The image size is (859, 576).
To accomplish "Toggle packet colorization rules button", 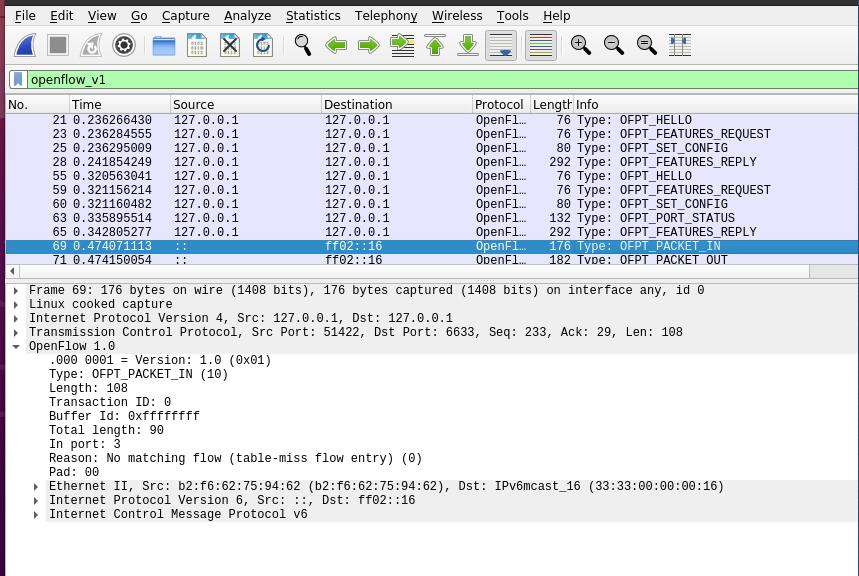I will click(x=541, y=45).
